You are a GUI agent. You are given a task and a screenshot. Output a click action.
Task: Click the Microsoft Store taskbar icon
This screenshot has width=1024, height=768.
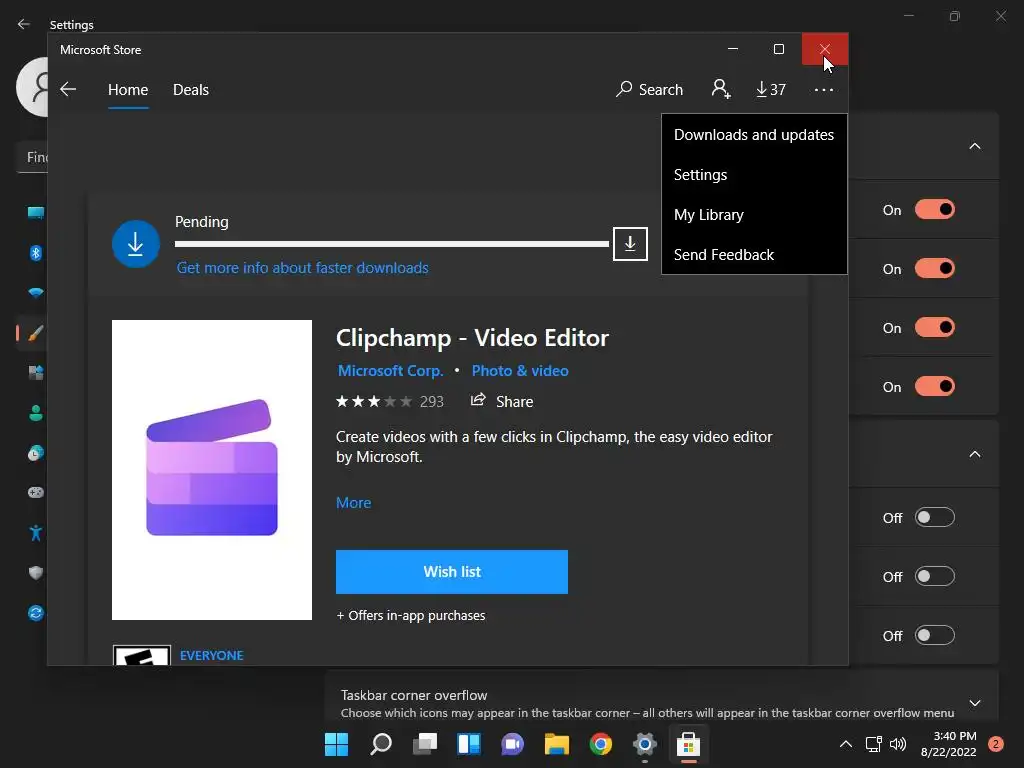click(x=688, y=744)
